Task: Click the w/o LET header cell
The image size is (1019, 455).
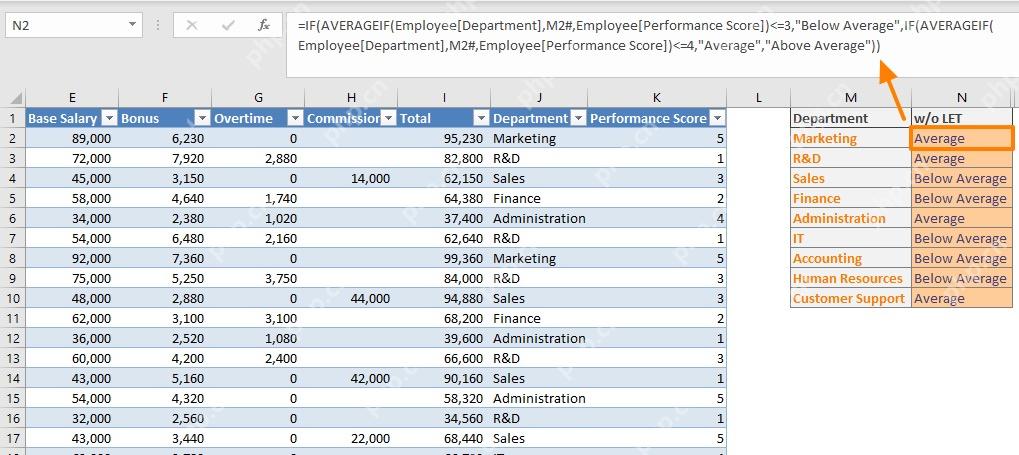Action: click(x=962, y=118)
